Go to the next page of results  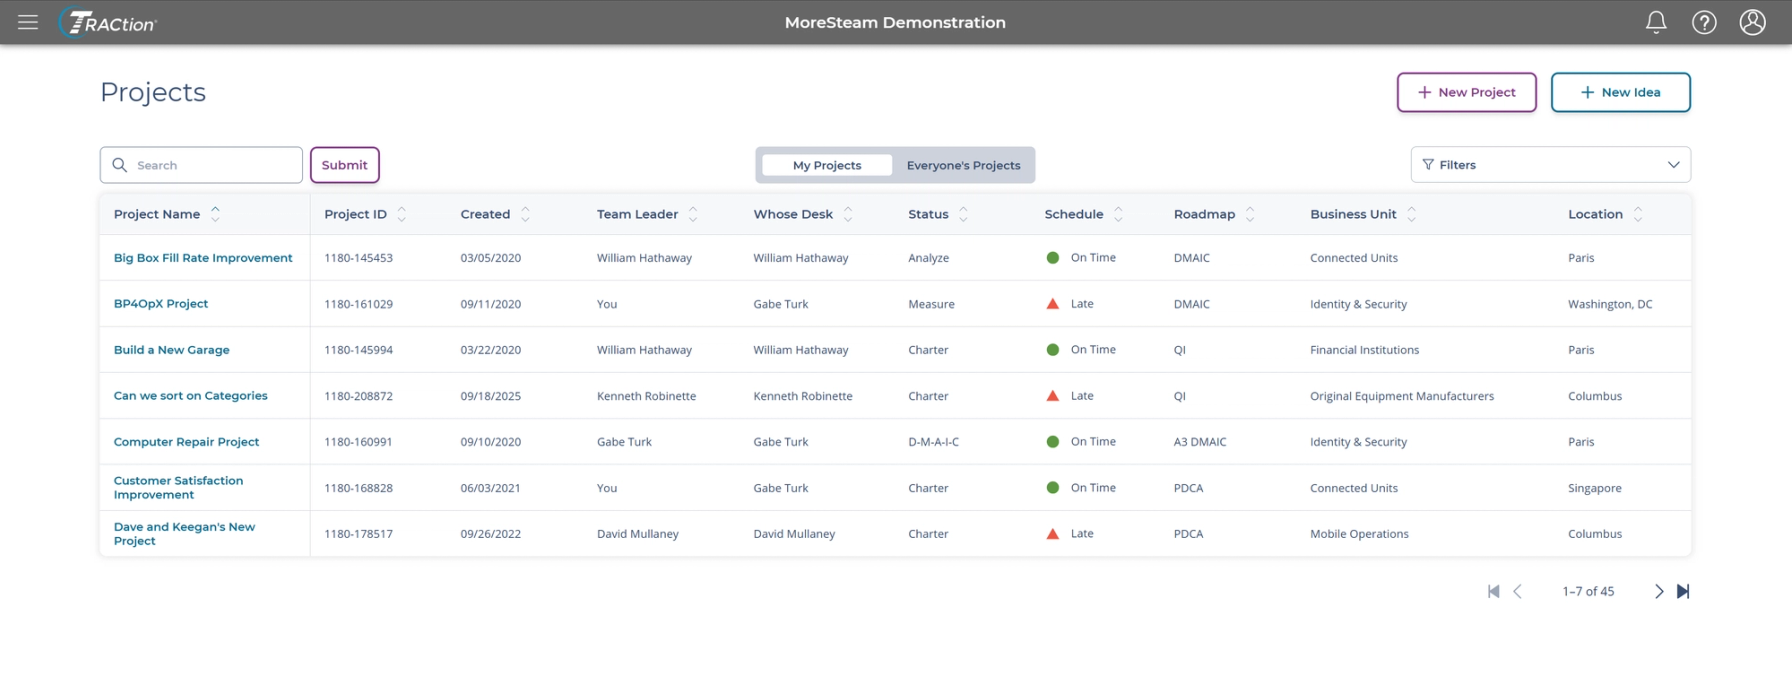click(1659, 591)
